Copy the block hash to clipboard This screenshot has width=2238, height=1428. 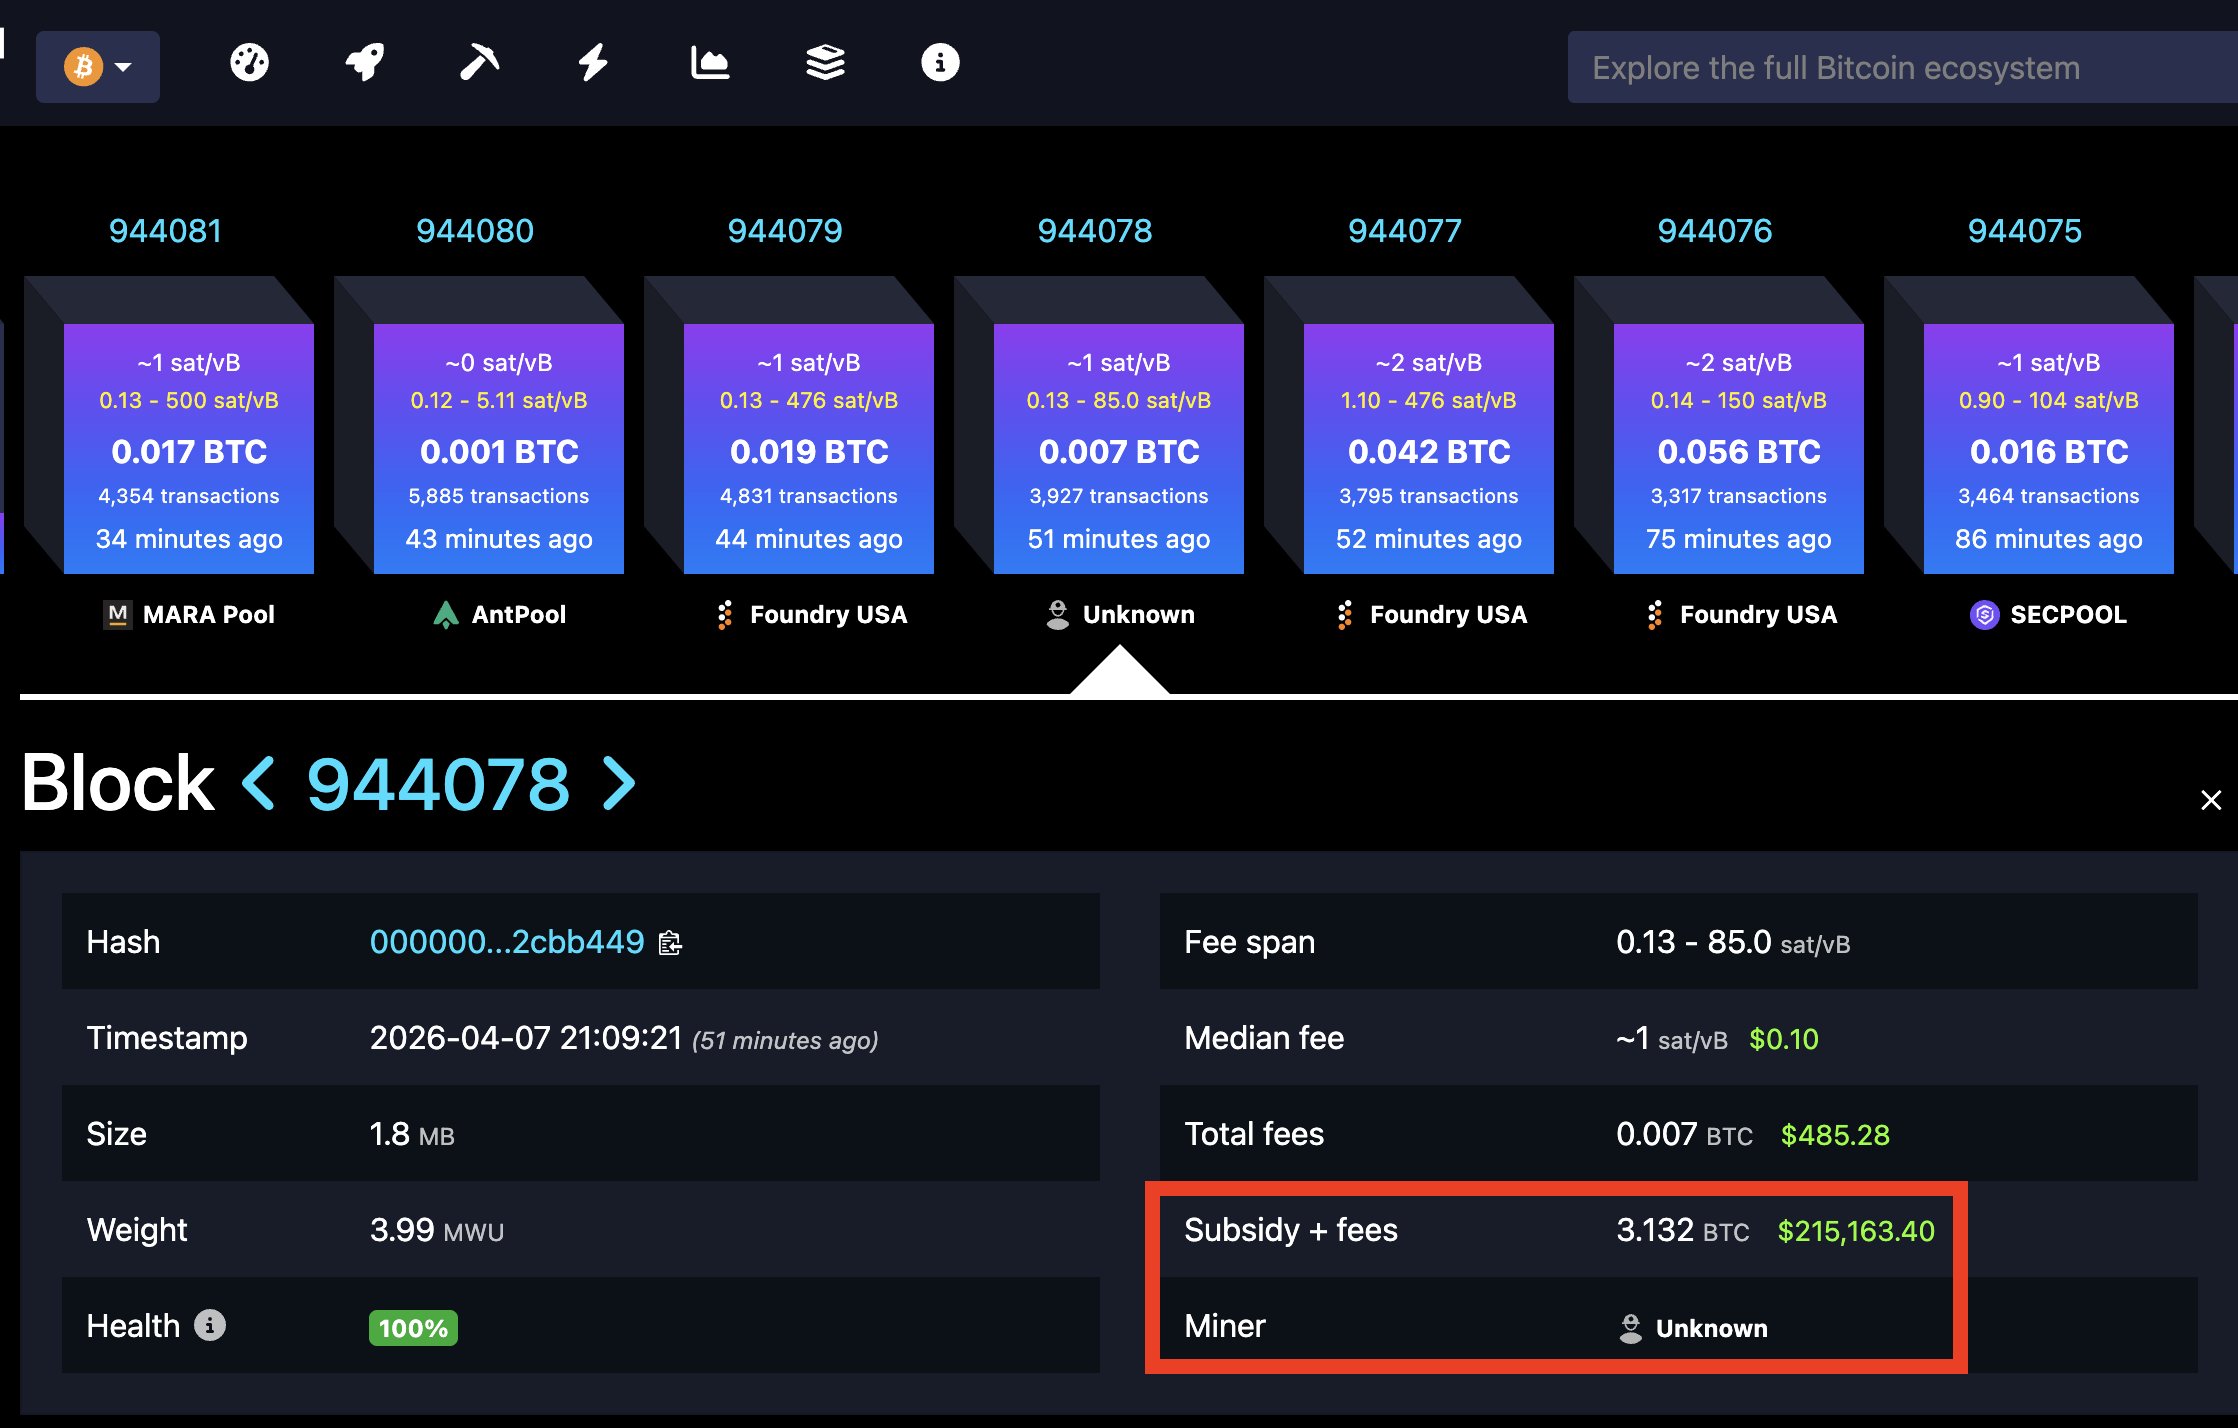(x=670, y=943)
